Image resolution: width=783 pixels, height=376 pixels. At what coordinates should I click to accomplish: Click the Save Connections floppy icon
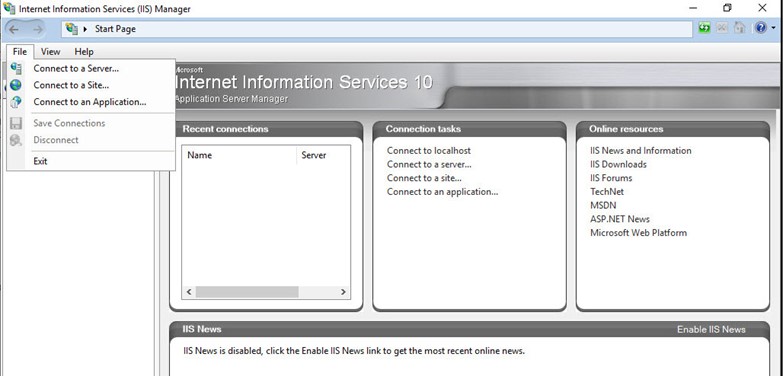(x=16, y=123)
